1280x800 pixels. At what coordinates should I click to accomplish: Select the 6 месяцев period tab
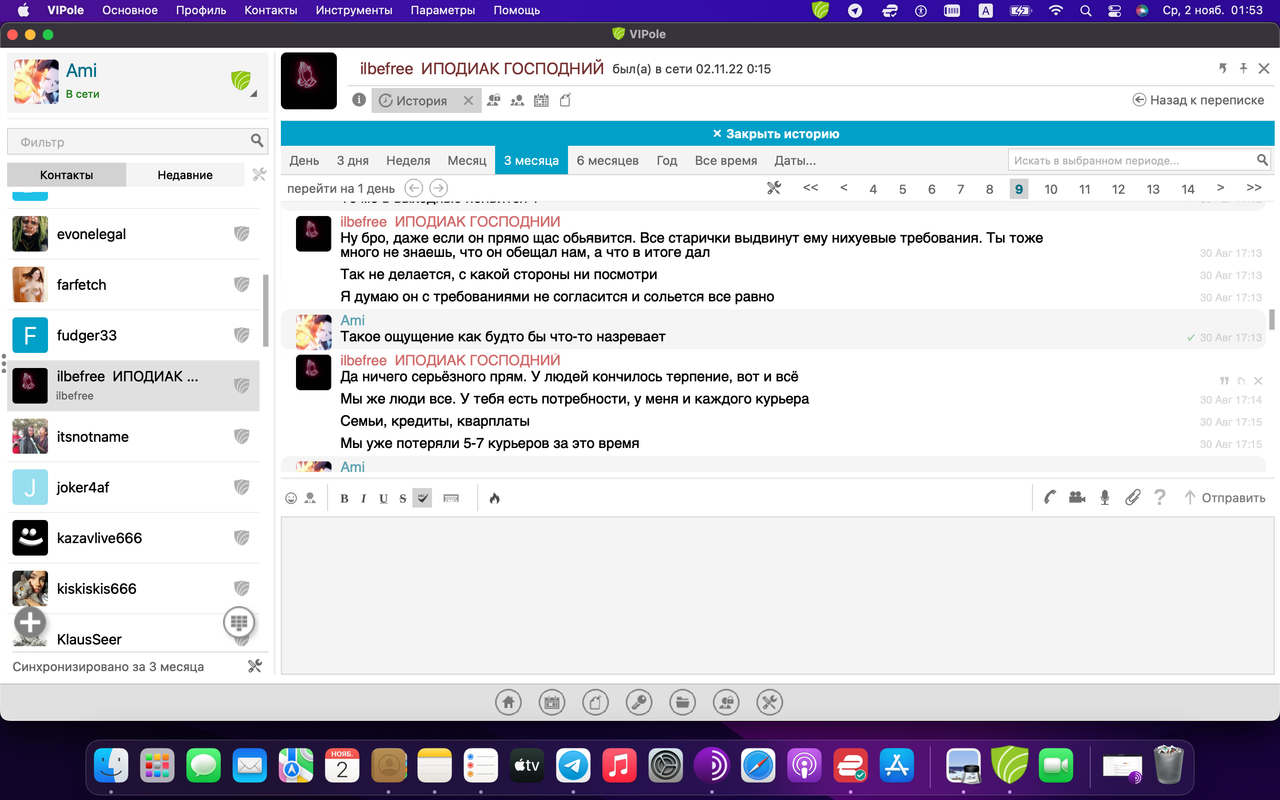(608, 160)
